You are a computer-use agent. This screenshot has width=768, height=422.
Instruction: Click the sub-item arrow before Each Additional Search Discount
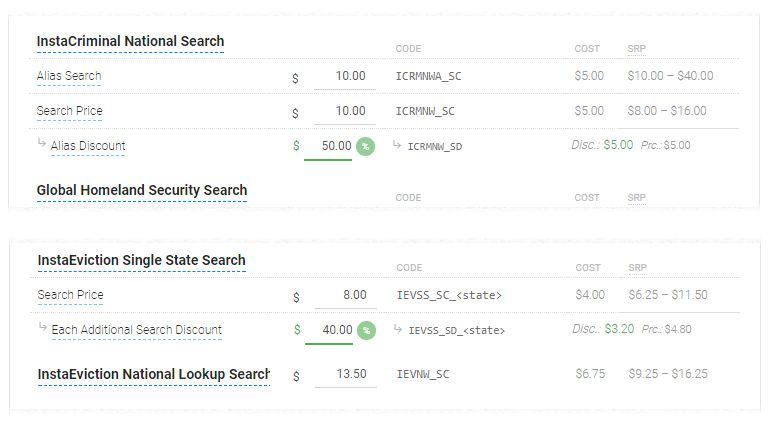[x=43, y=327]
